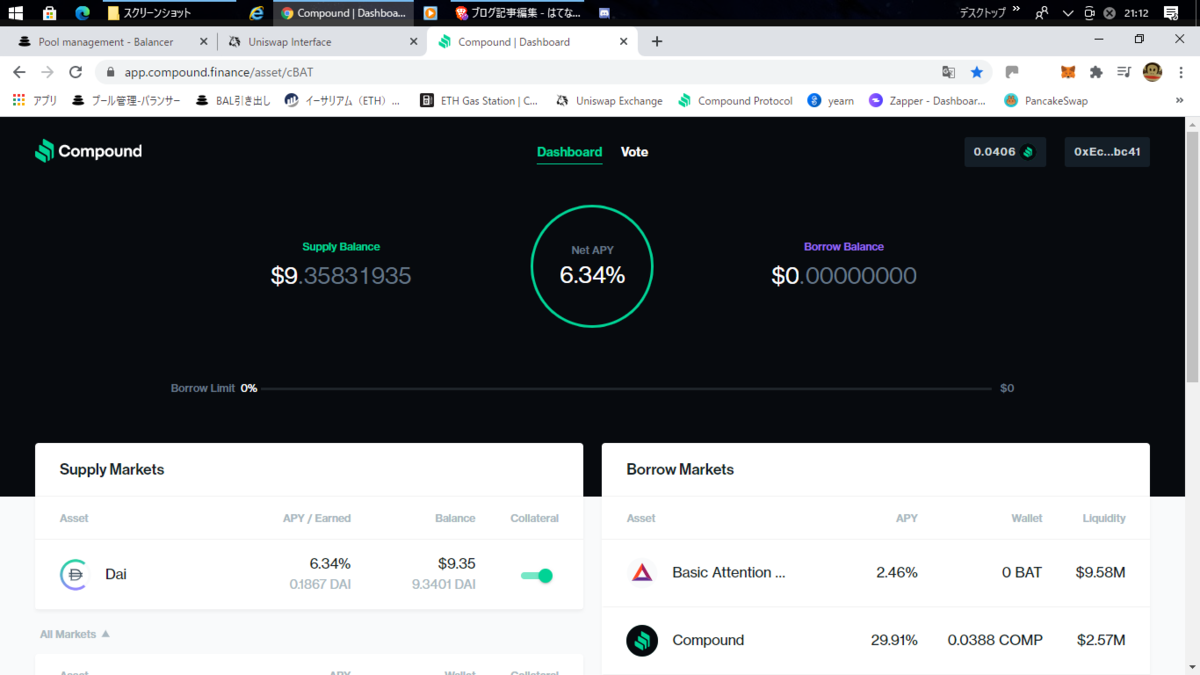Switch to Pool management - Balancer tab
Screen dimensions: 1200x675
pos(106,42)
